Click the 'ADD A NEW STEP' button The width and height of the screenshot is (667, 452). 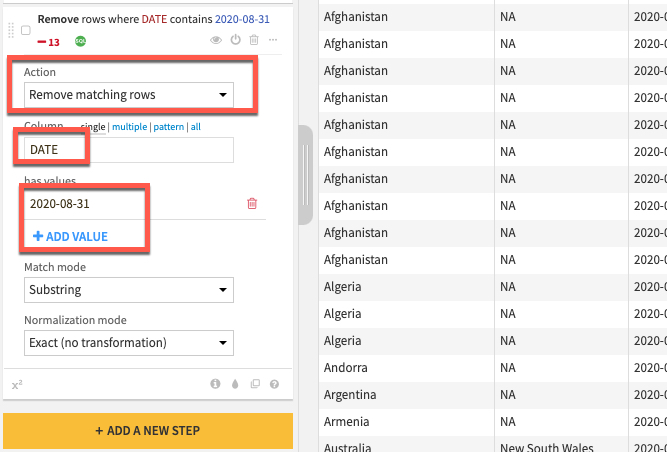coord(148,431)
